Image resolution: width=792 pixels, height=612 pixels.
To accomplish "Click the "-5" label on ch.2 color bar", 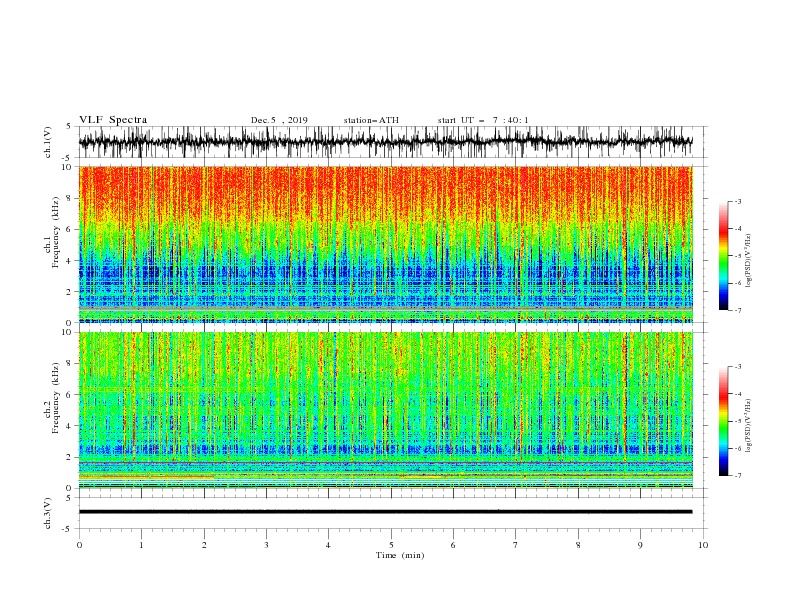I will [737, 421].
